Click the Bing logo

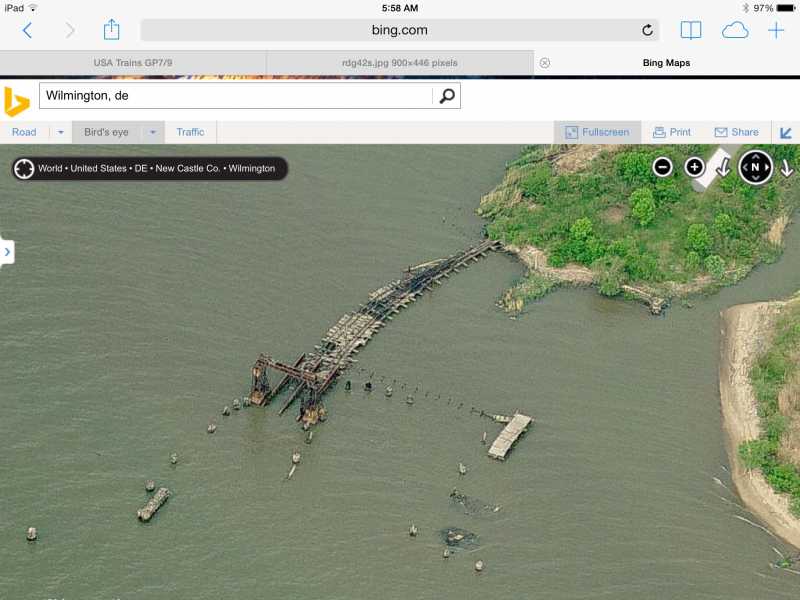[x=16, y=101]
